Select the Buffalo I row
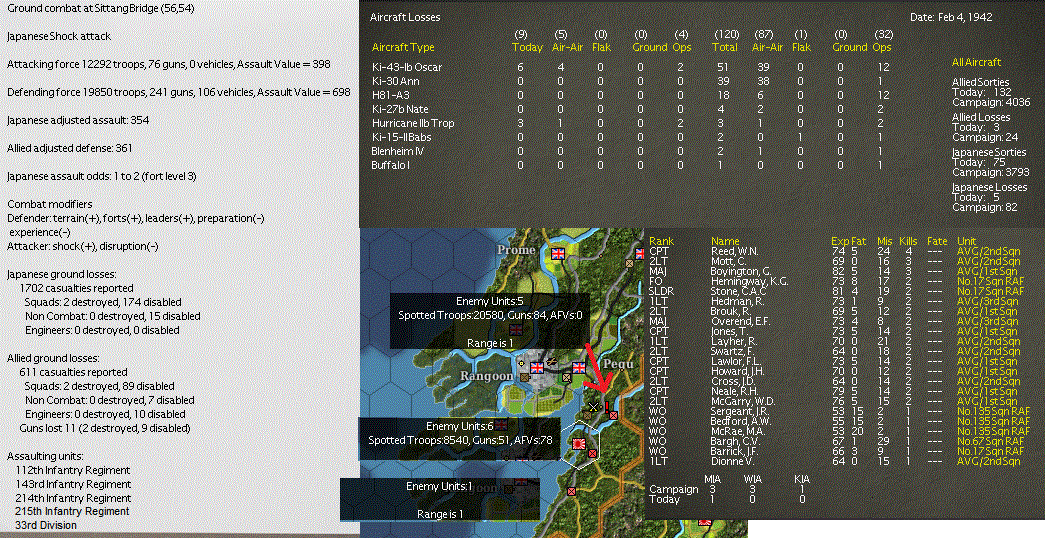Viewport: 1045px width, 538px height. 633,165
